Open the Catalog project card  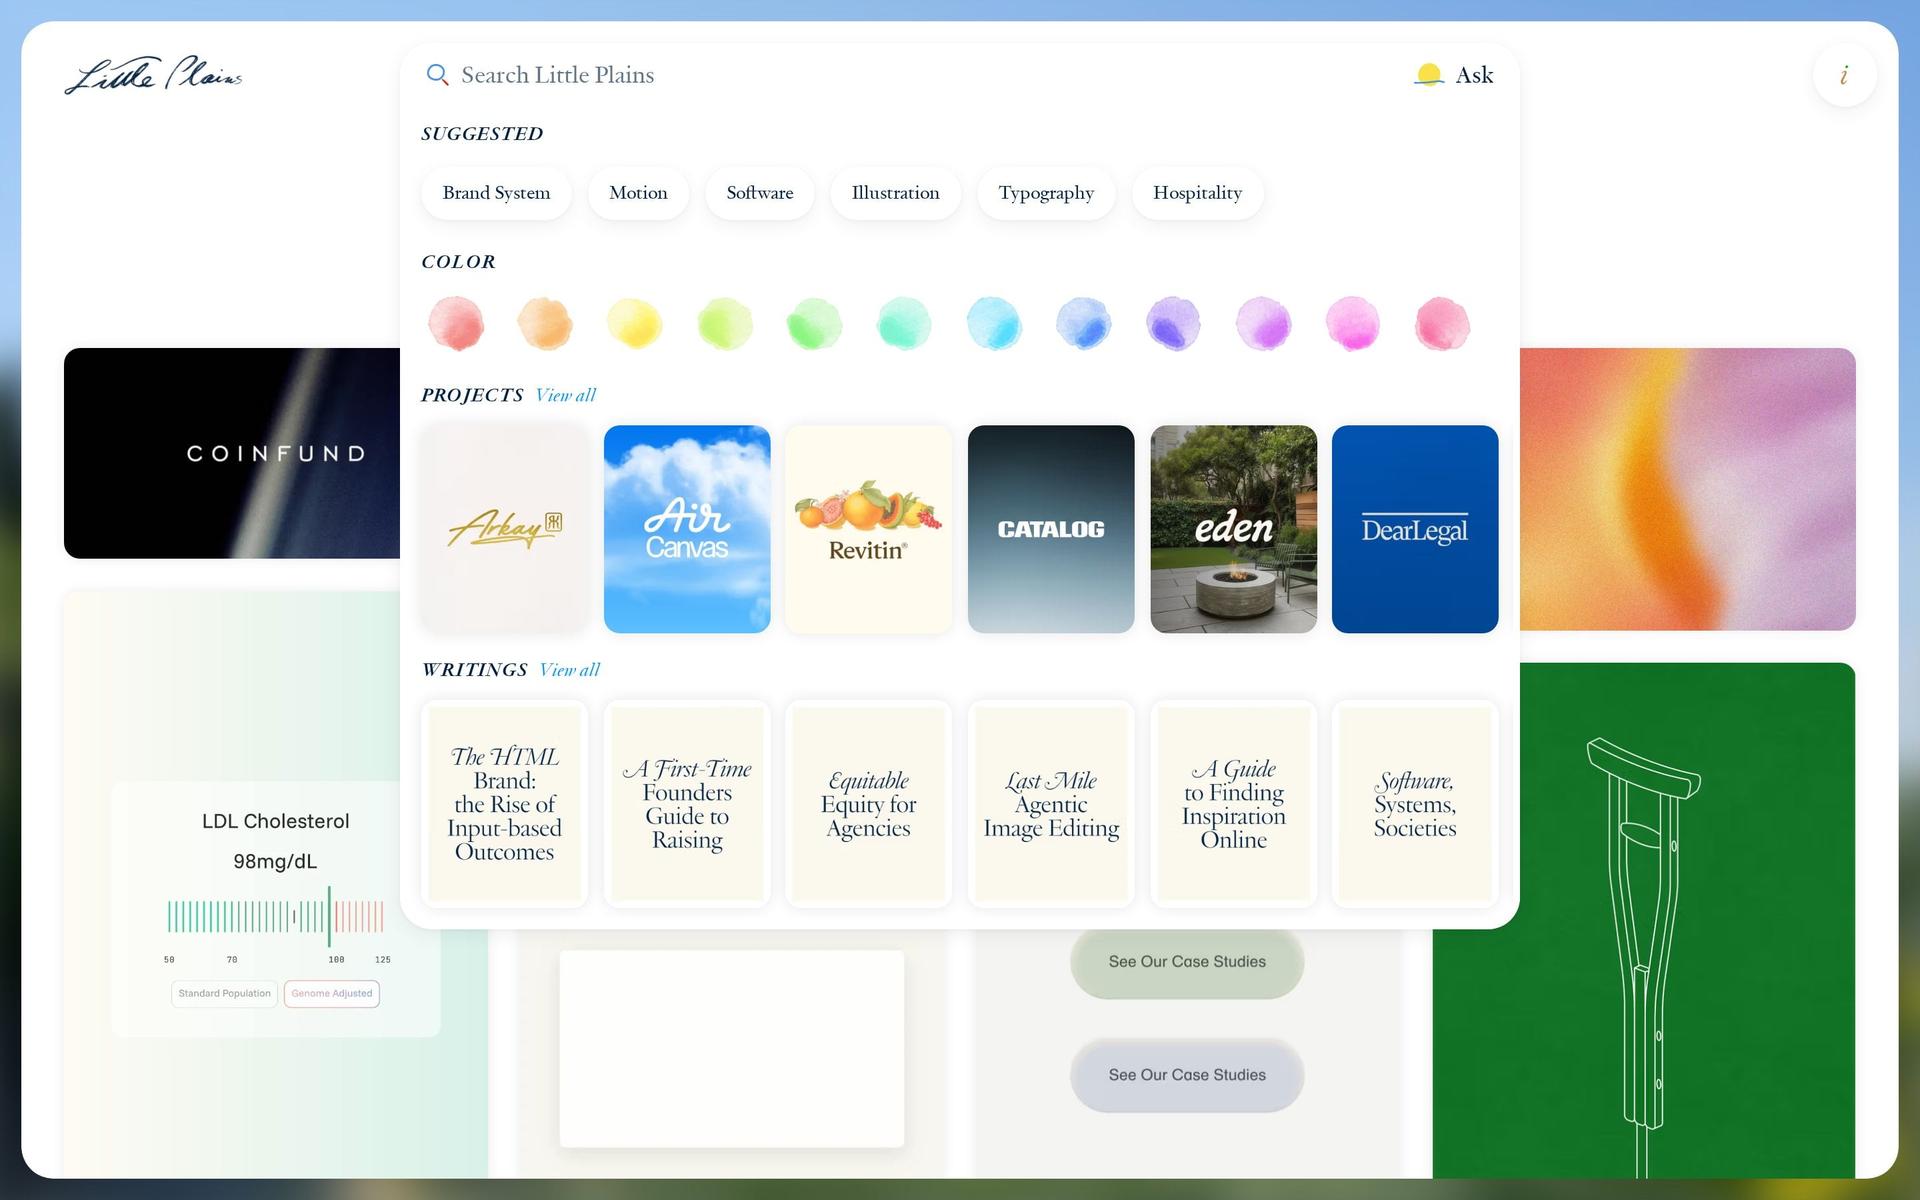pyautogui.click(x=1051, y=529)
